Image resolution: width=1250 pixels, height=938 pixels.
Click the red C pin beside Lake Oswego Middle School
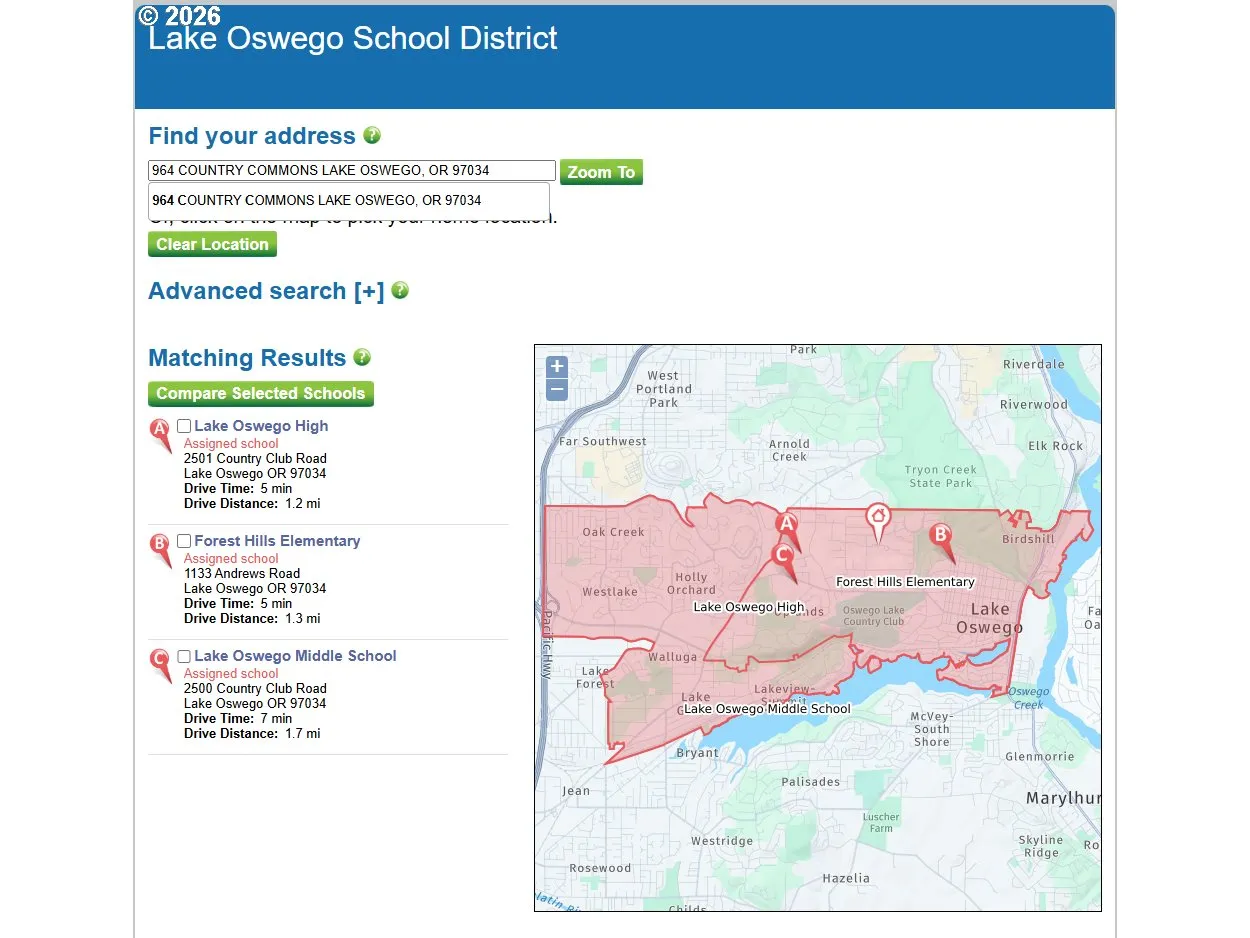click(160, 666)
